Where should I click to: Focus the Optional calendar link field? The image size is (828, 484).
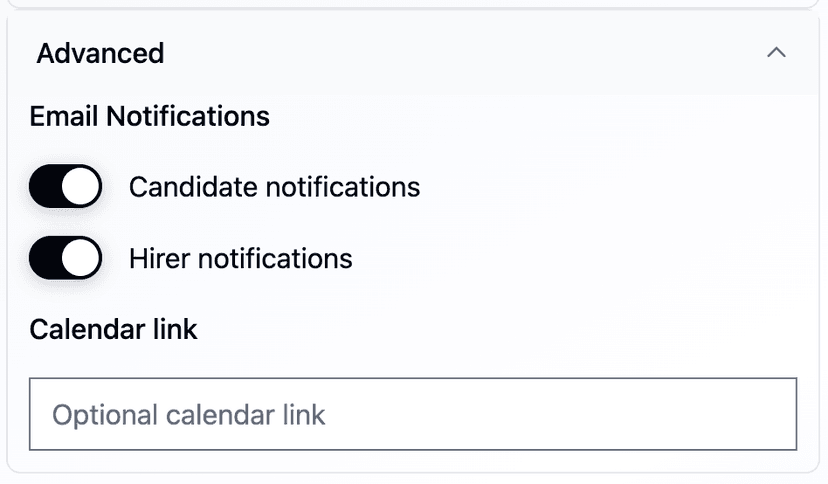pyautogui.click(x=413, y=414)
